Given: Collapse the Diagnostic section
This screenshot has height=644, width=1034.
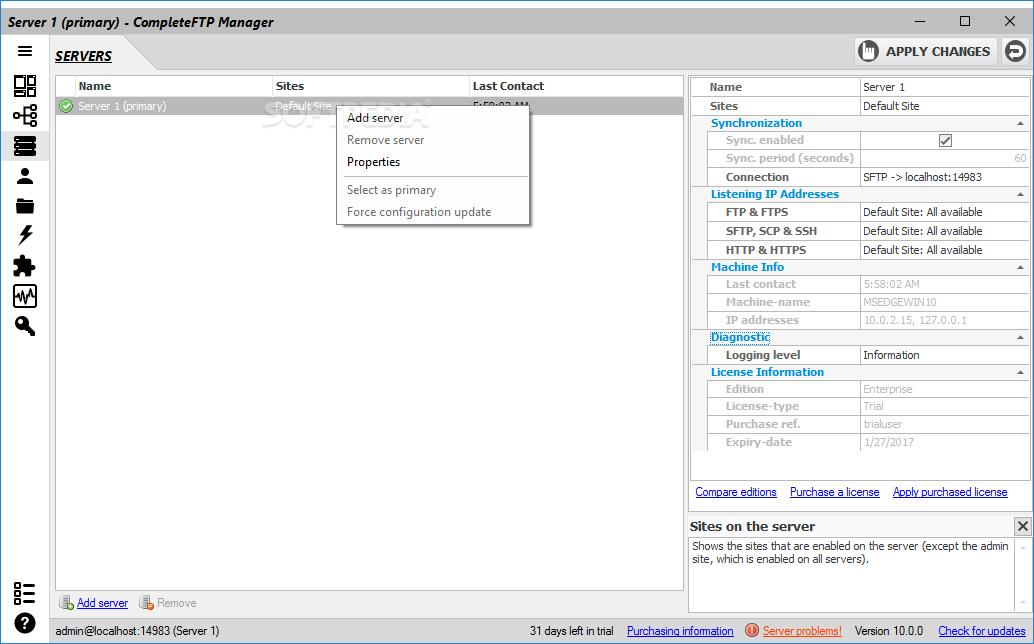Looking at the screenshot, I should click(x=1020, y=337).
